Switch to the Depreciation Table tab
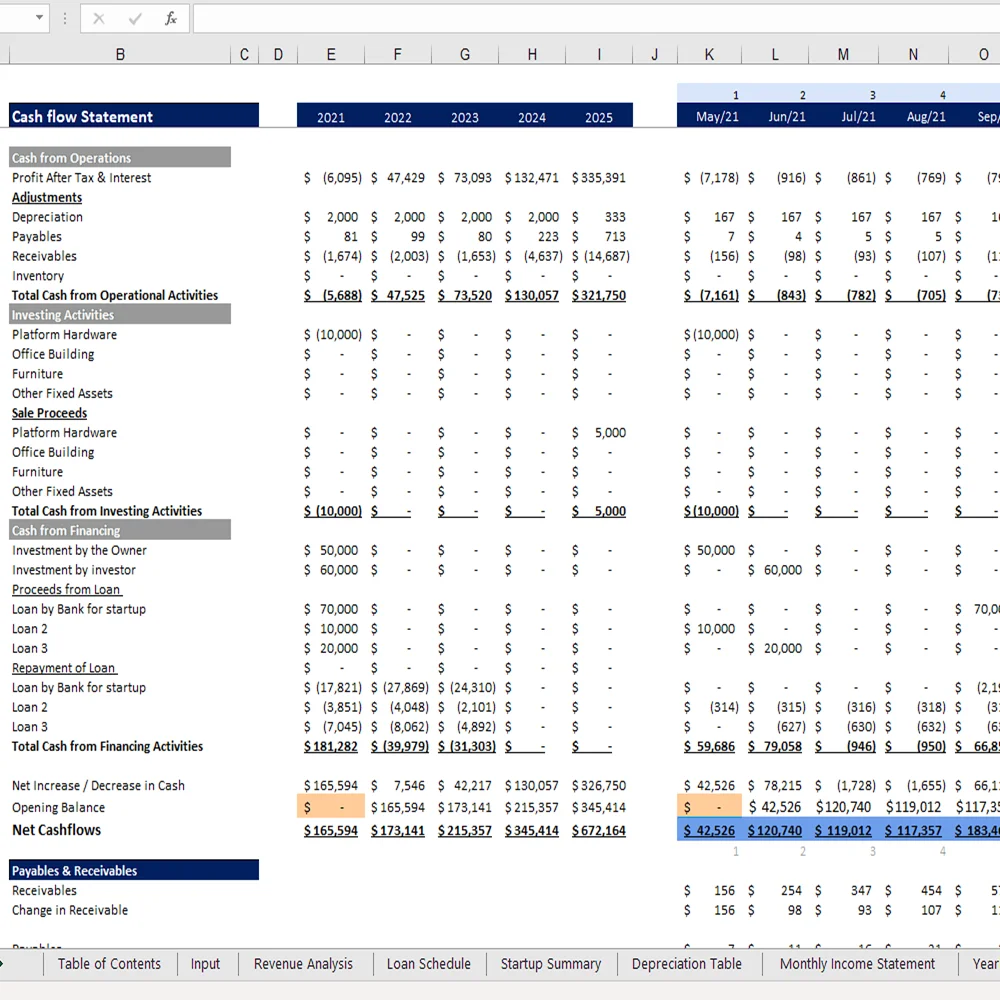1000x1000 pixels. coord(687,964)
